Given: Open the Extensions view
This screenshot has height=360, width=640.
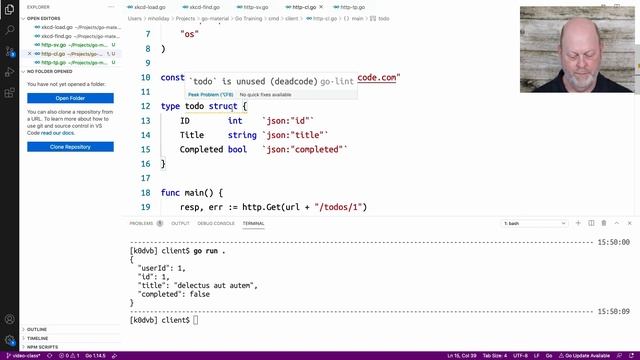Looking at the screenshot, I should tap(9, 93).
